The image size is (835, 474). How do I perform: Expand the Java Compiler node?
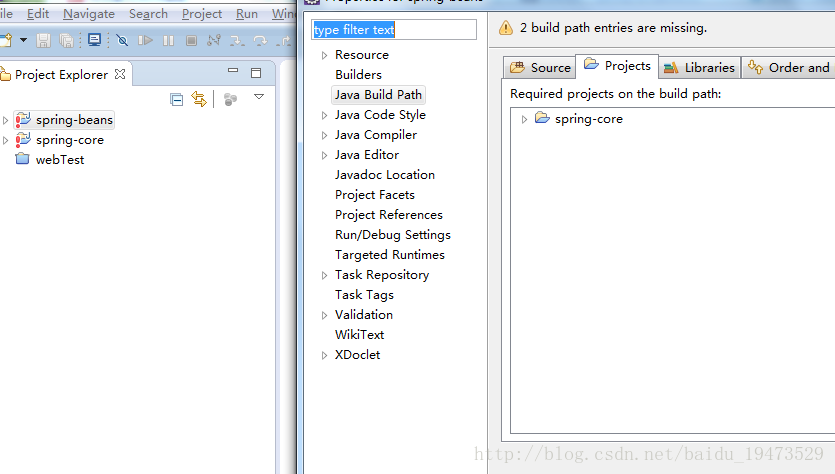coord(324,136)
